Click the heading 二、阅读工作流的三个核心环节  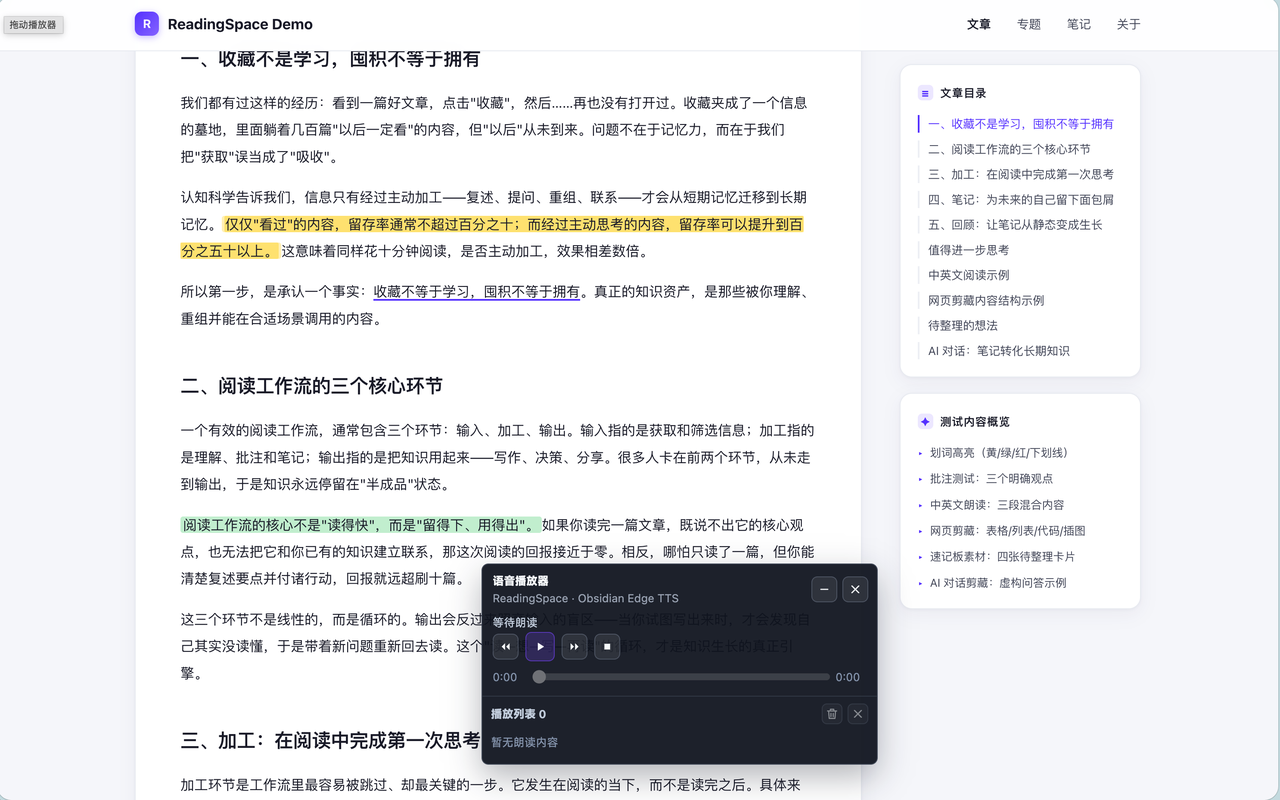(312, 386)
